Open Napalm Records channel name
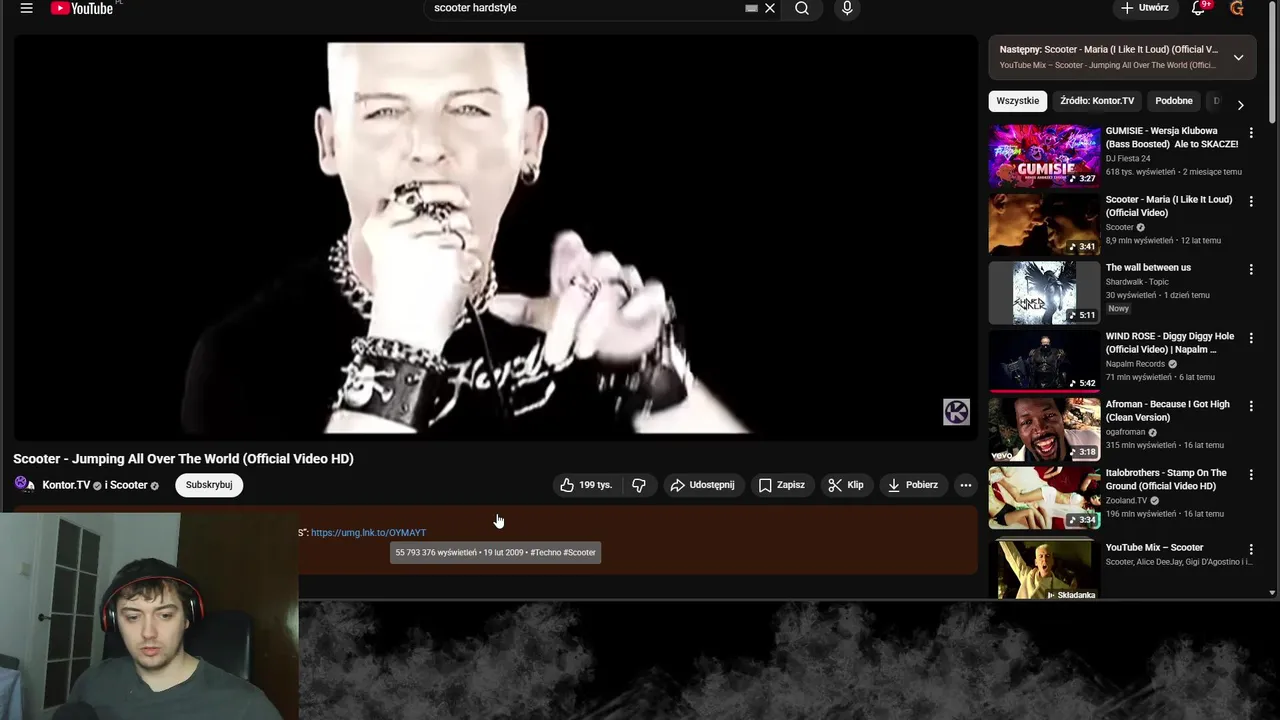1280x720 pixels. coord(1135,364)
